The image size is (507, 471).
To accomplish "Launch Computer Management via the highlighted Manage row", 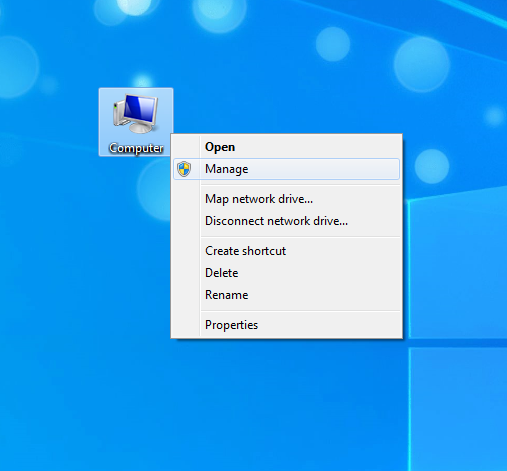I will (x=286, y=169).
